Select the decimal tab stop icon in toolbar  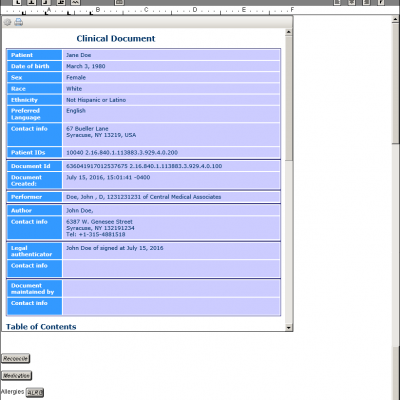[61, 2]
